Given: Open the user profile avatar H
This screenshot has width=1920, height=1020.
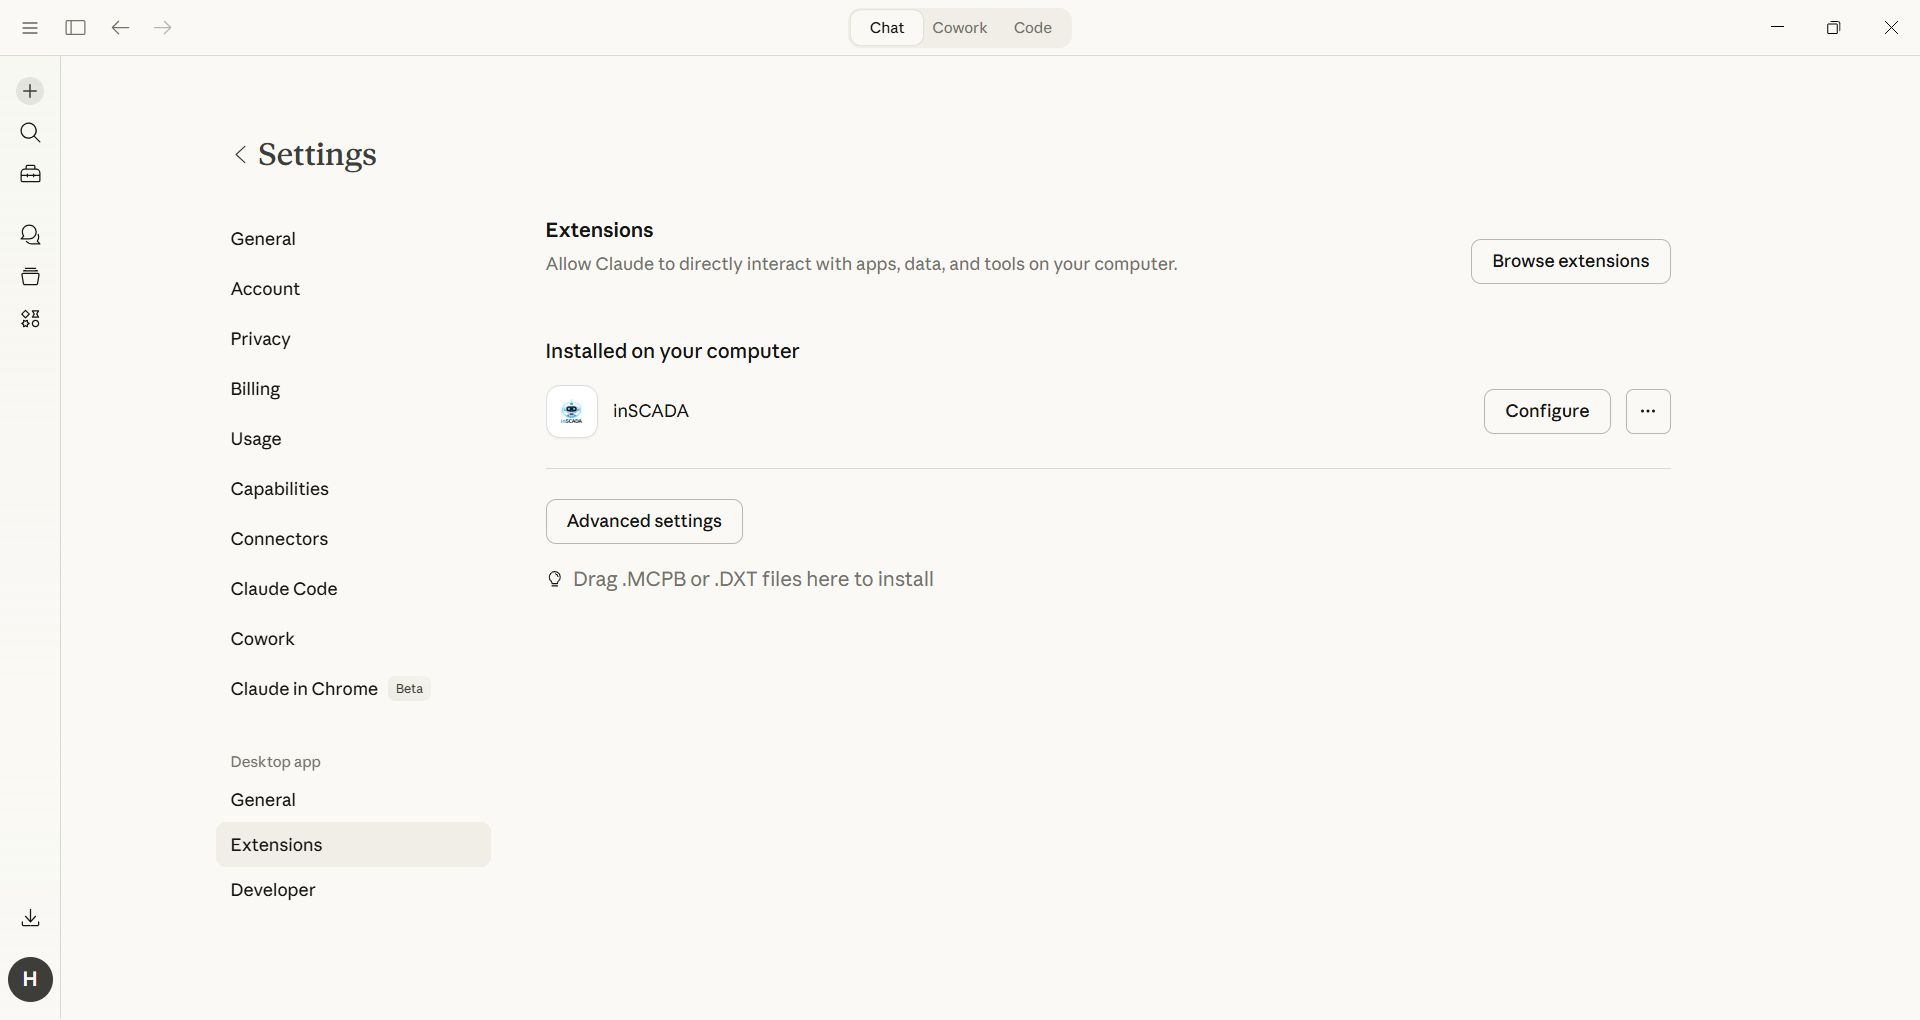Looking at the screenshot, I should [x=30, y=979].
